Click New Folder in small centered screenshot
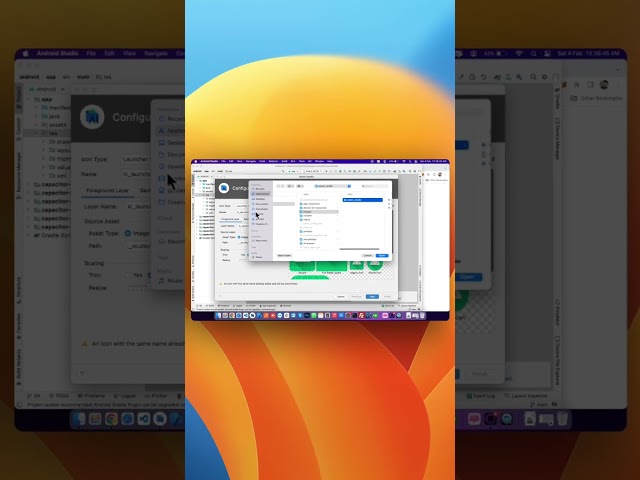This screenshot has width=640, height=480. [x=284, y=256]
